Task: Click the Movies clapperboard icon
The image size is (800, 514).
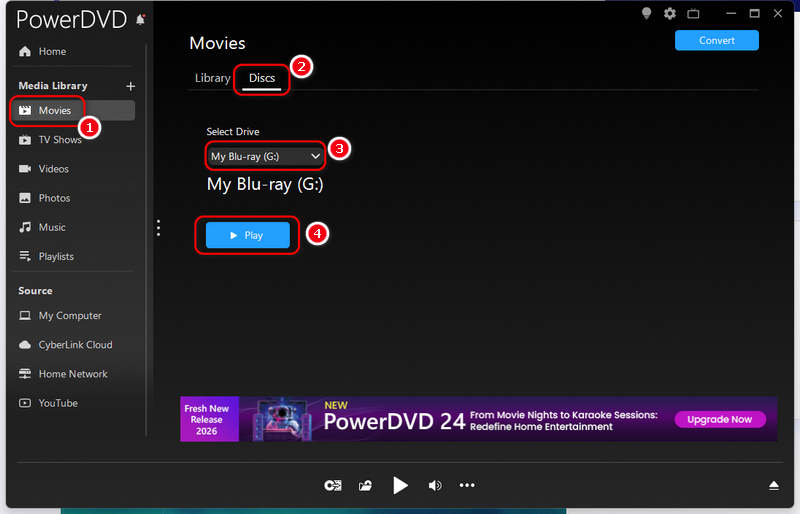Action: click(24, 110)
